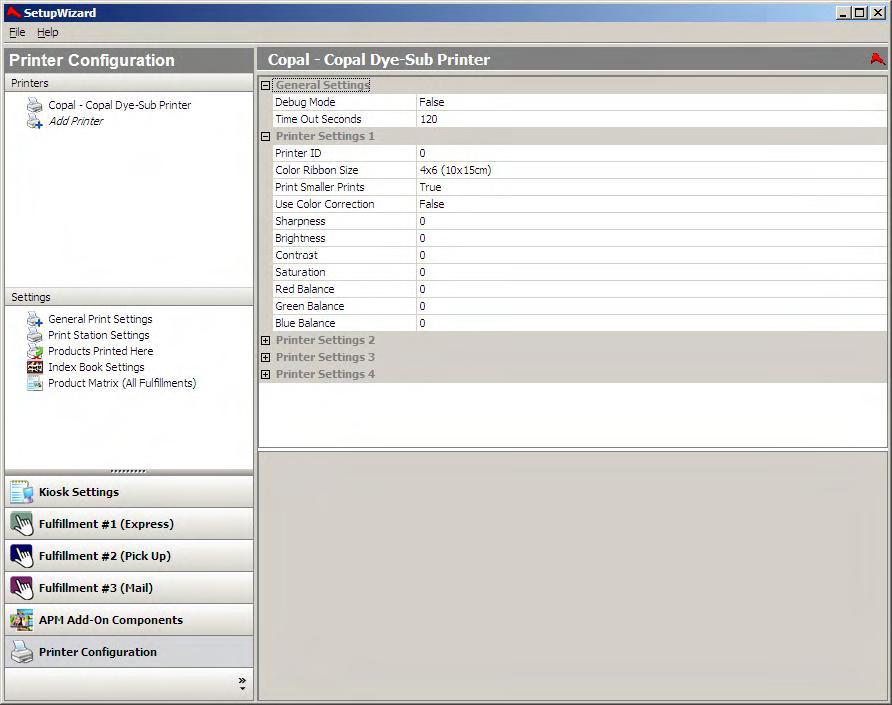Click the Kiosk Settings notepad icon
The width and height of the screenshot is (892, 705).
click(22, 492)
